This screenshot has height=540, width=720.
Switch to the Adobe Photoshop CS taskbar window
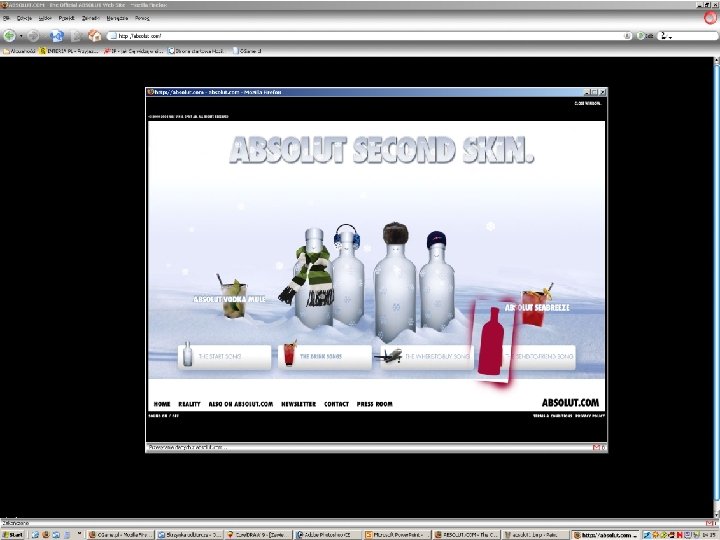click(x=327, y=535)
